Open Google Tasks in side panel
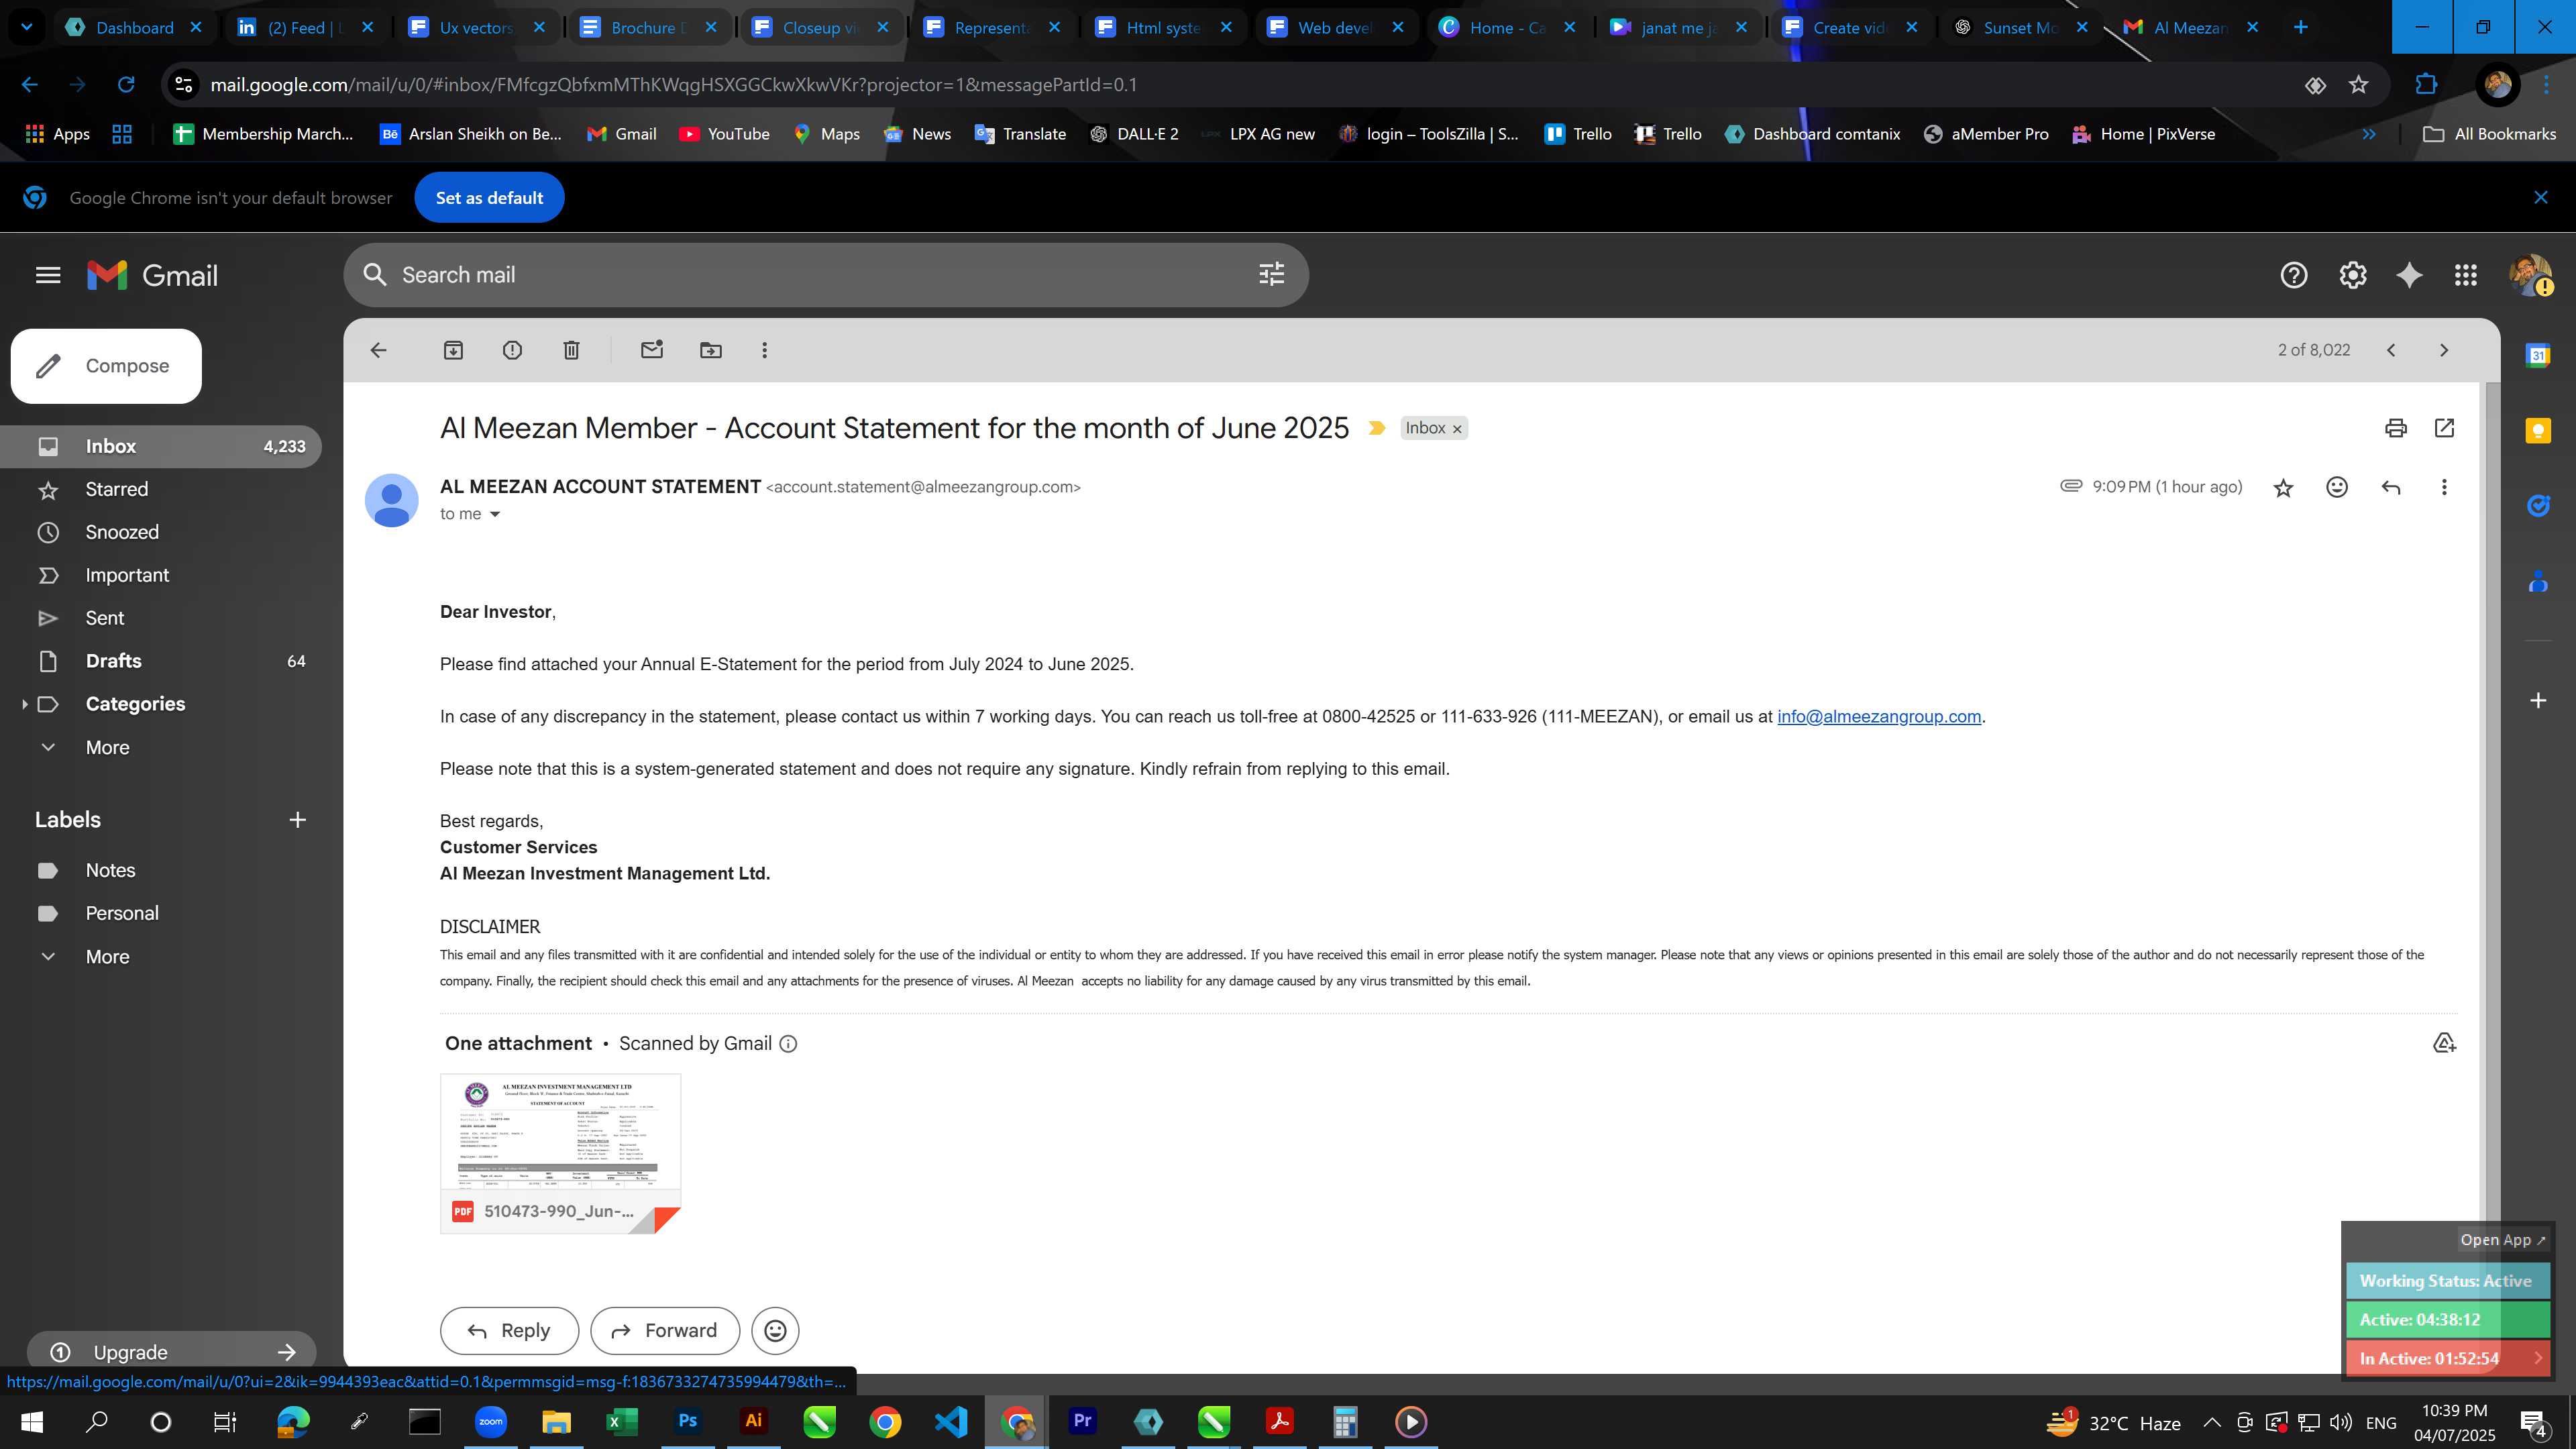 coord(2538,506)
